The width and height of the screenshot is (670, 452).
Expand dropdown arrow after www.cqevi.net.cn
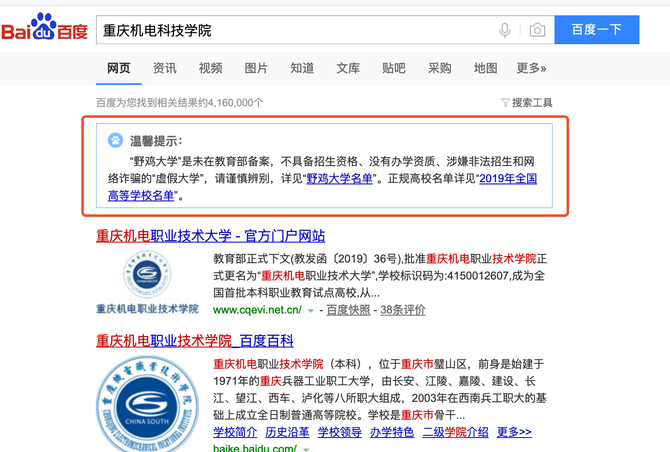tap(311, 311)
